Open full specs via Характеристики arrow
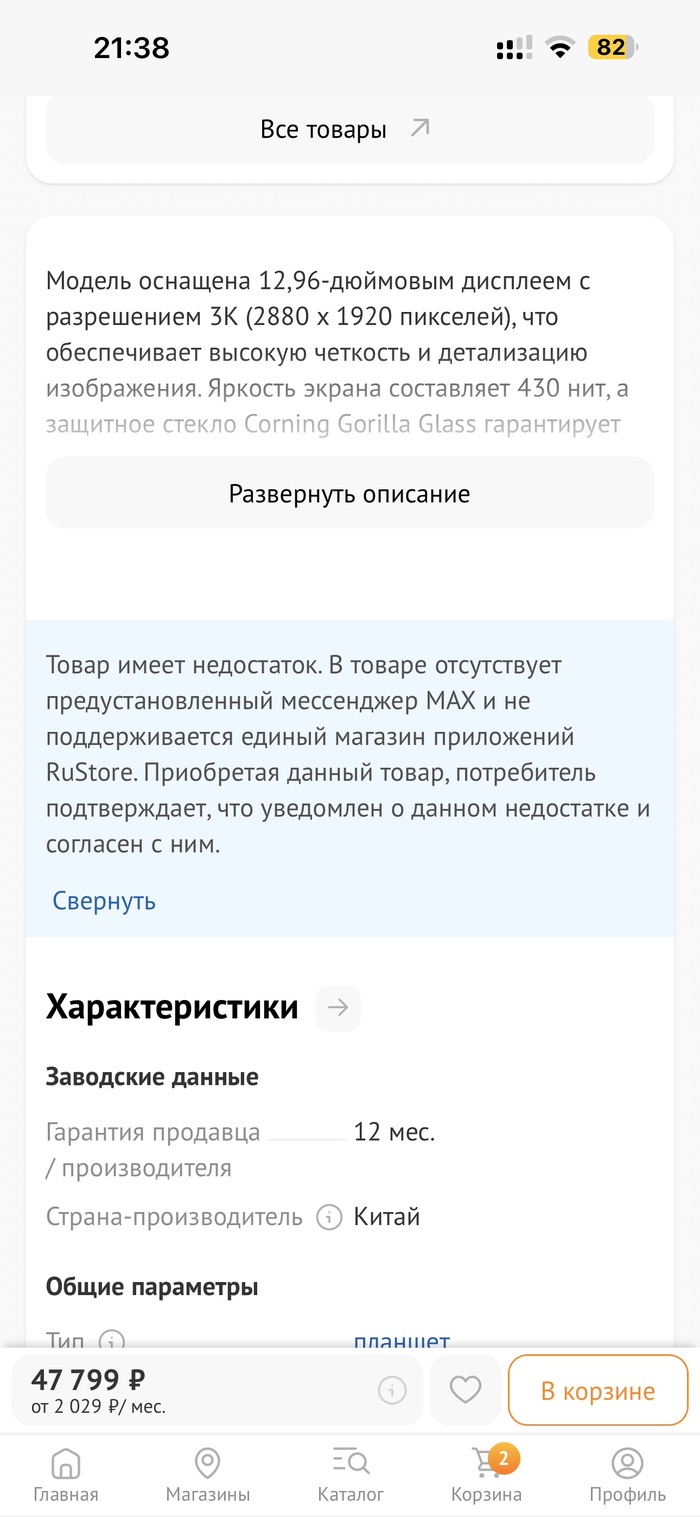 click(338, 1007)
